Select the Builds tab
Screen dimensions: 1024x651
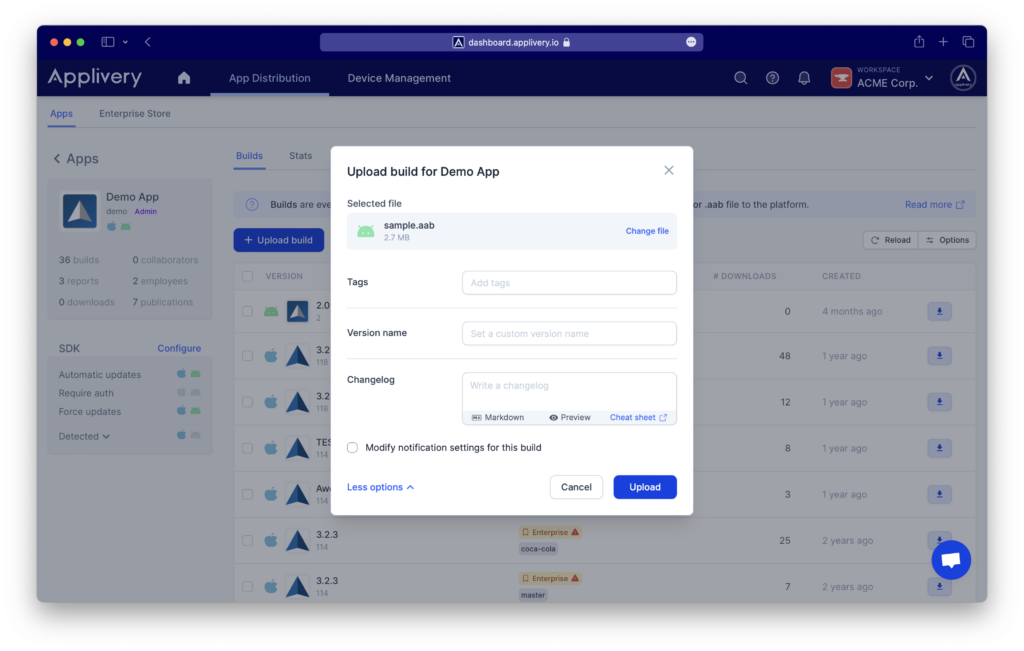[x=249, y=156]
